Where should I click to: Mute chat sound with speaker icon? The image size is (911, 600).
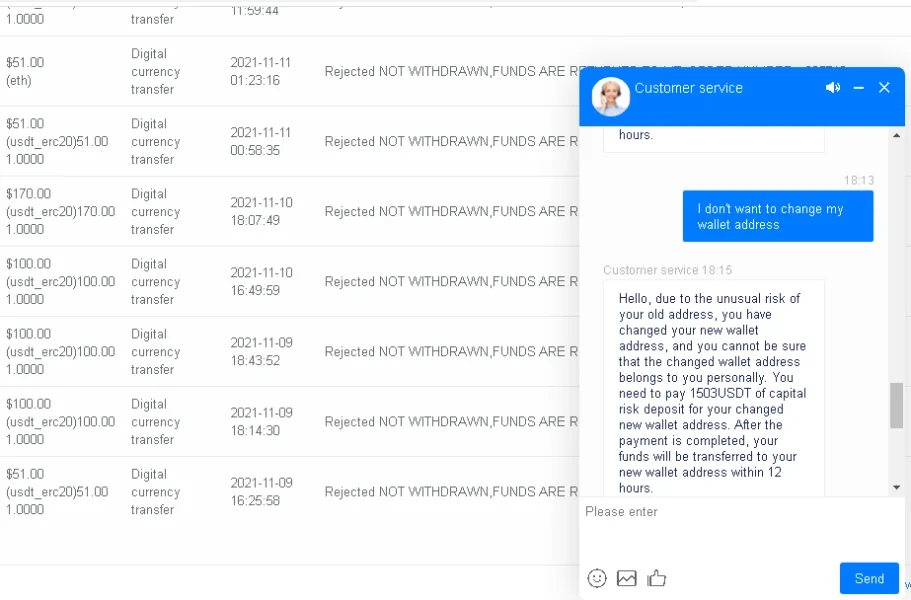point(833,88)
